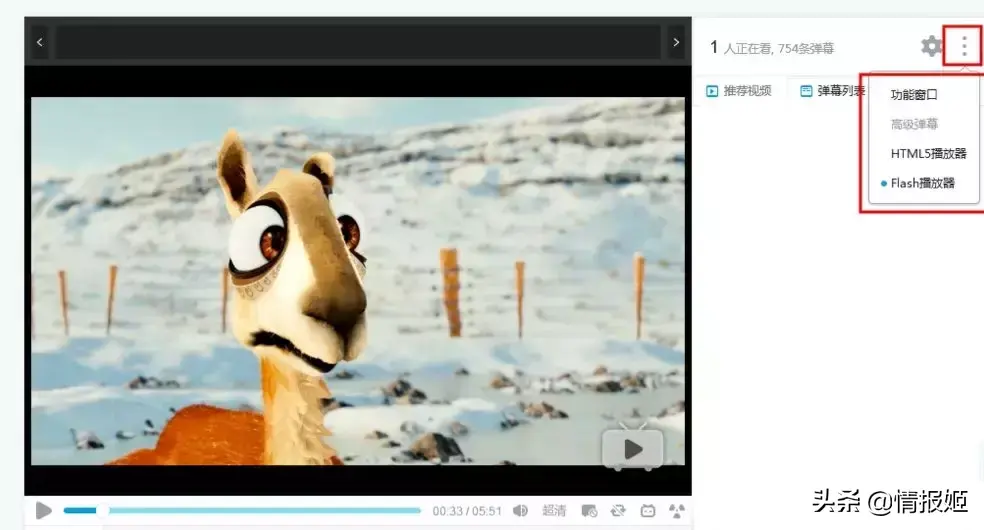
Task: Choose 高级弹幕 in the menu
Action: pyautogui.click(x=914, y=124)
